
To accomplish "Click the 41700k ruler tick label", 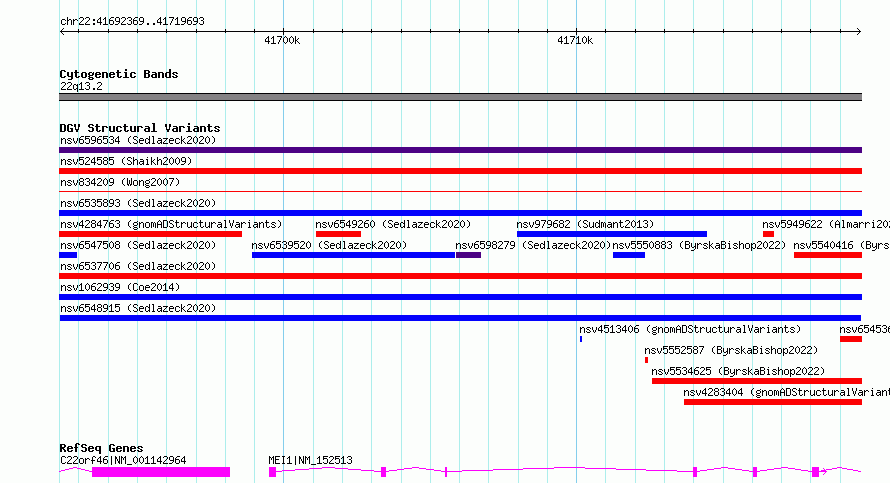I will point(282,40).
